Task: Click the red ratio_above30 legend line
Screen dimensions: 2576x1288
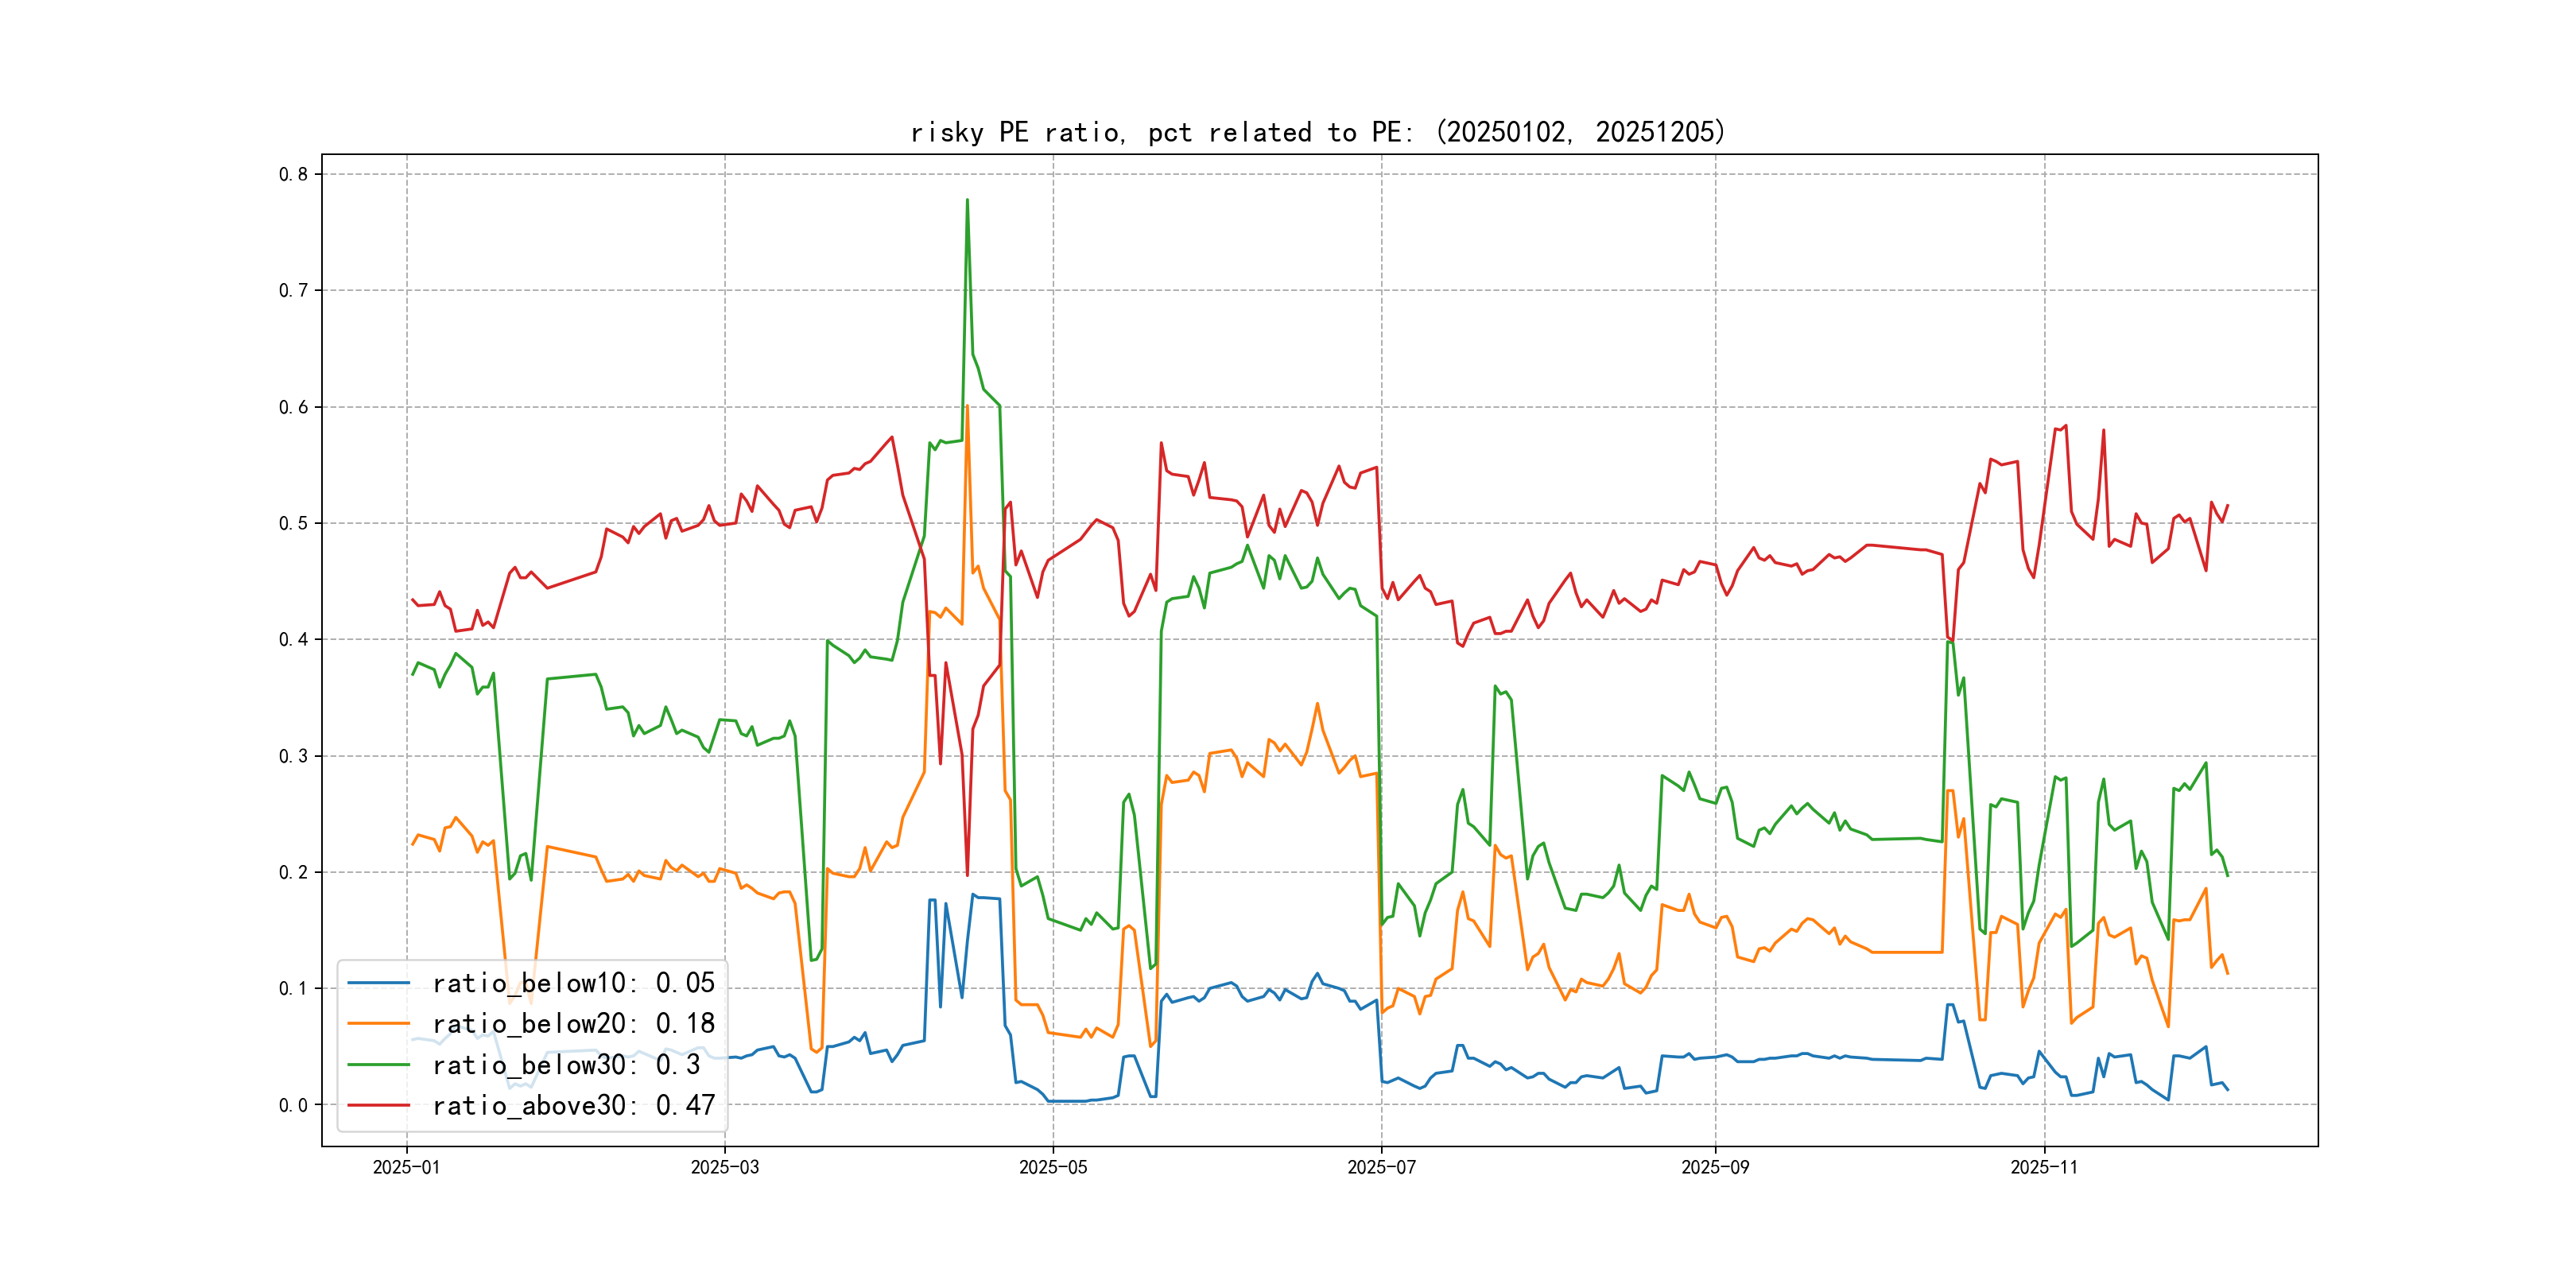Action: click(378, 1106)
